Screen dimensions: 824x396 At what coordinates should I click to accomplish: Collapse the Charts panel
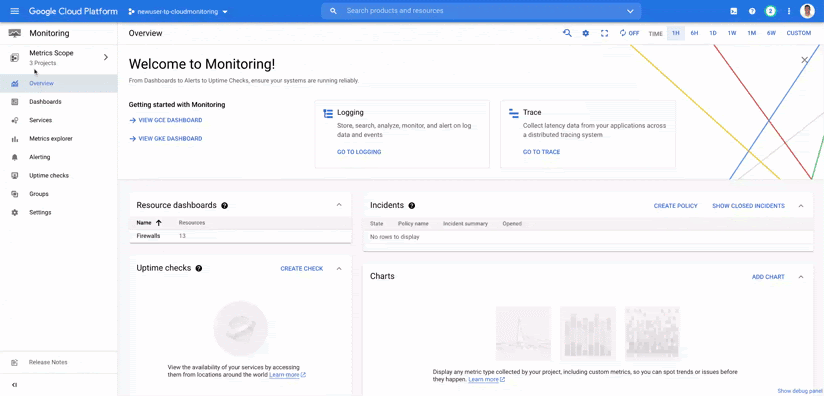[801, 277]
